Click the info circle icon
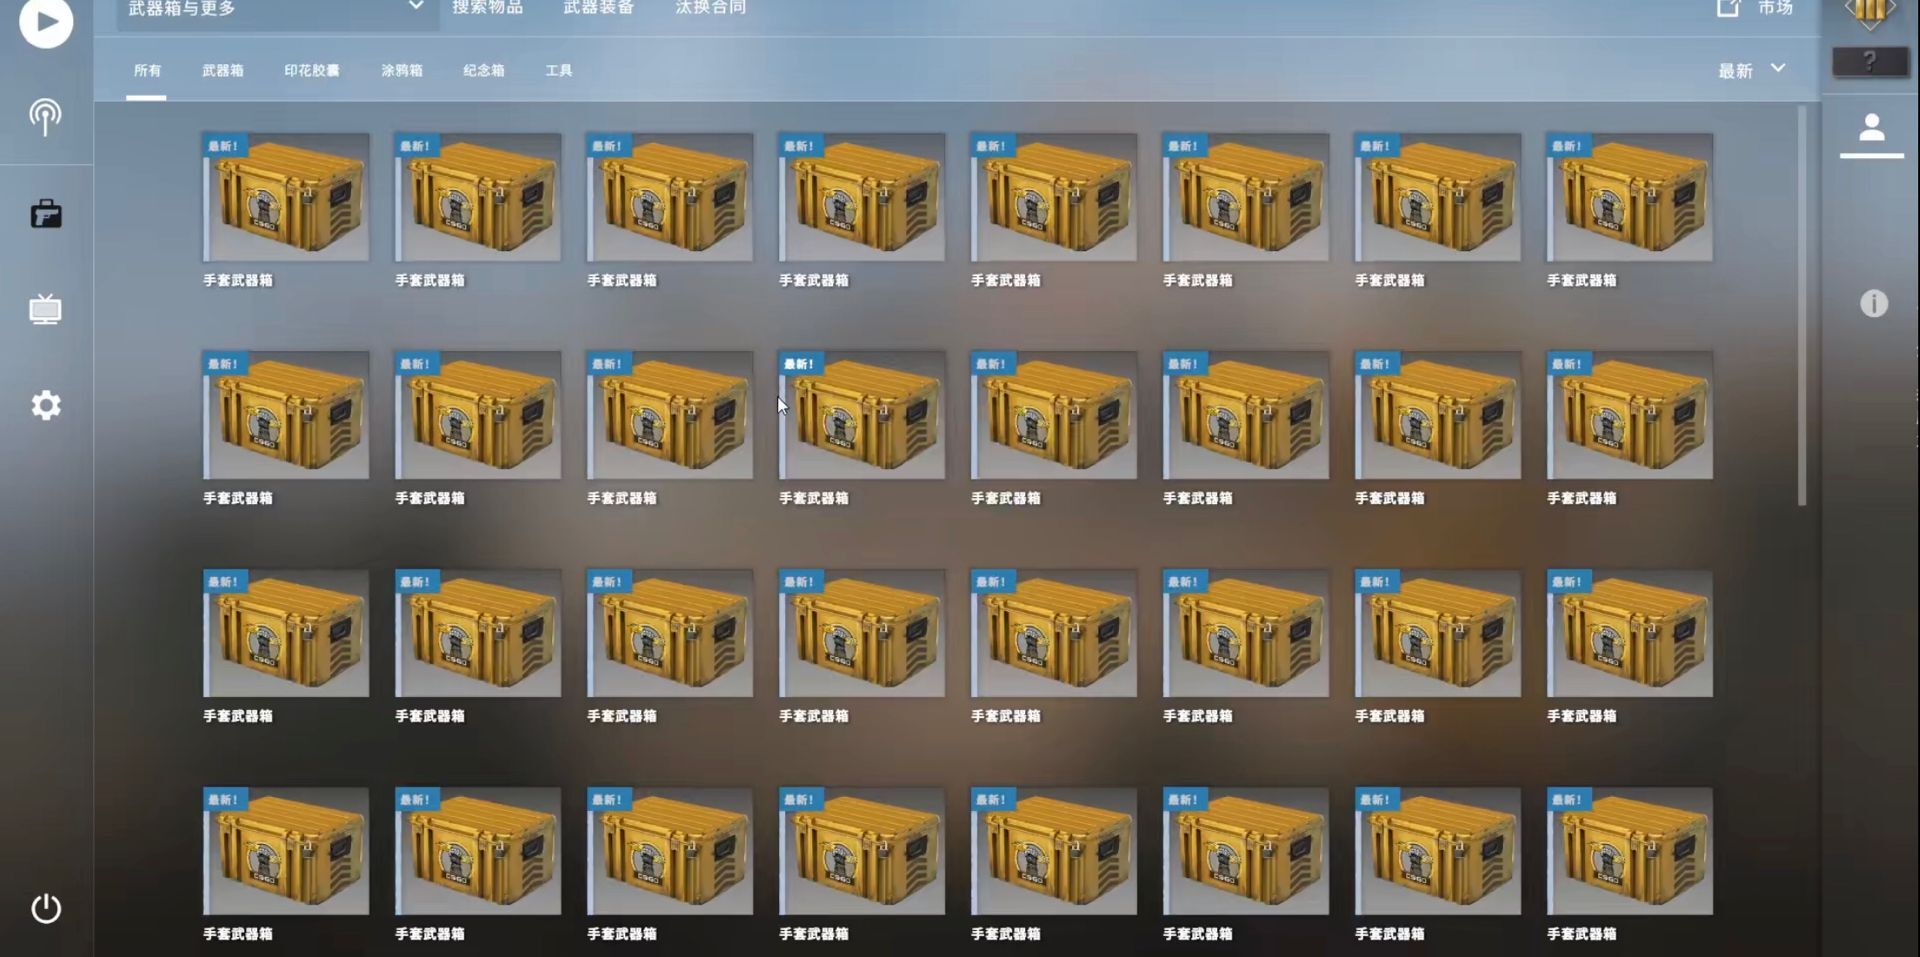1920x957 pixels. [x=1874, y=303]
